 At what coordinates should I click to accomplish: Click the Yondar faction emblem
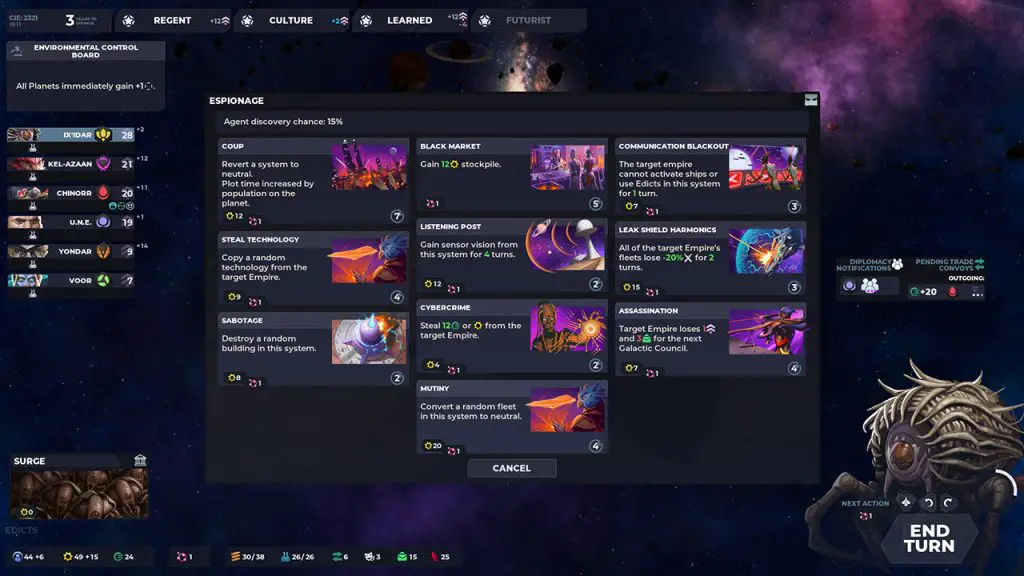(x=103, y=251)
